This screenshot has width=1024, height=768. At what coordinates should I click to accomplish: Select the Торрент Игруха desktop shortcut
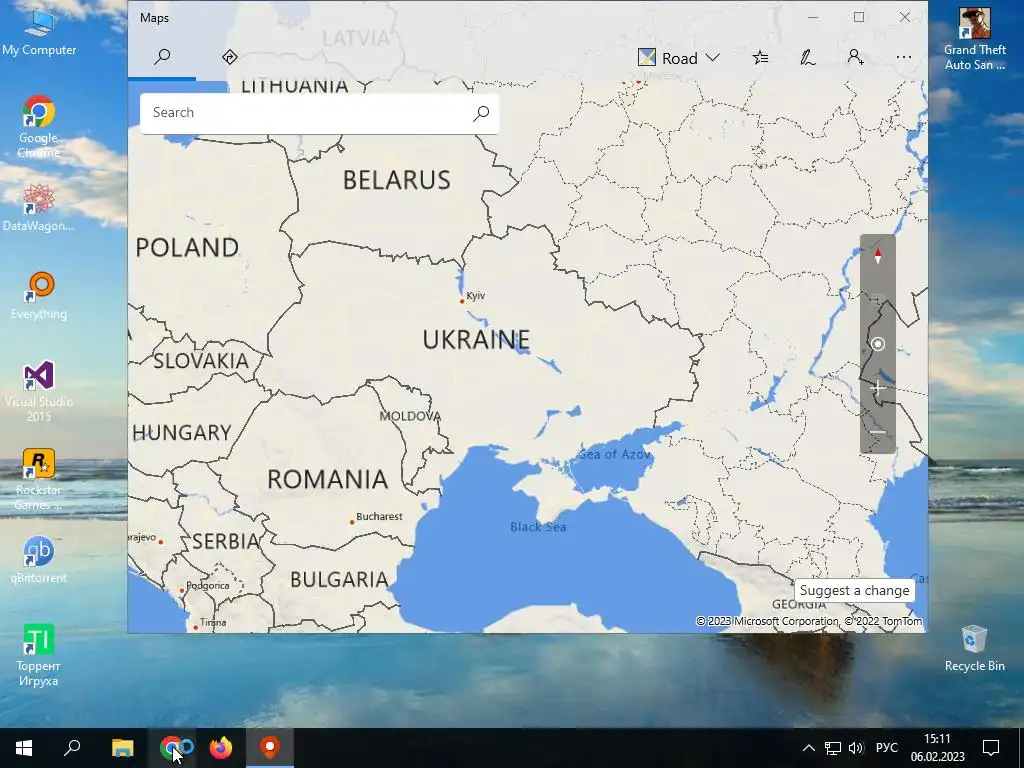coord(39,655)
